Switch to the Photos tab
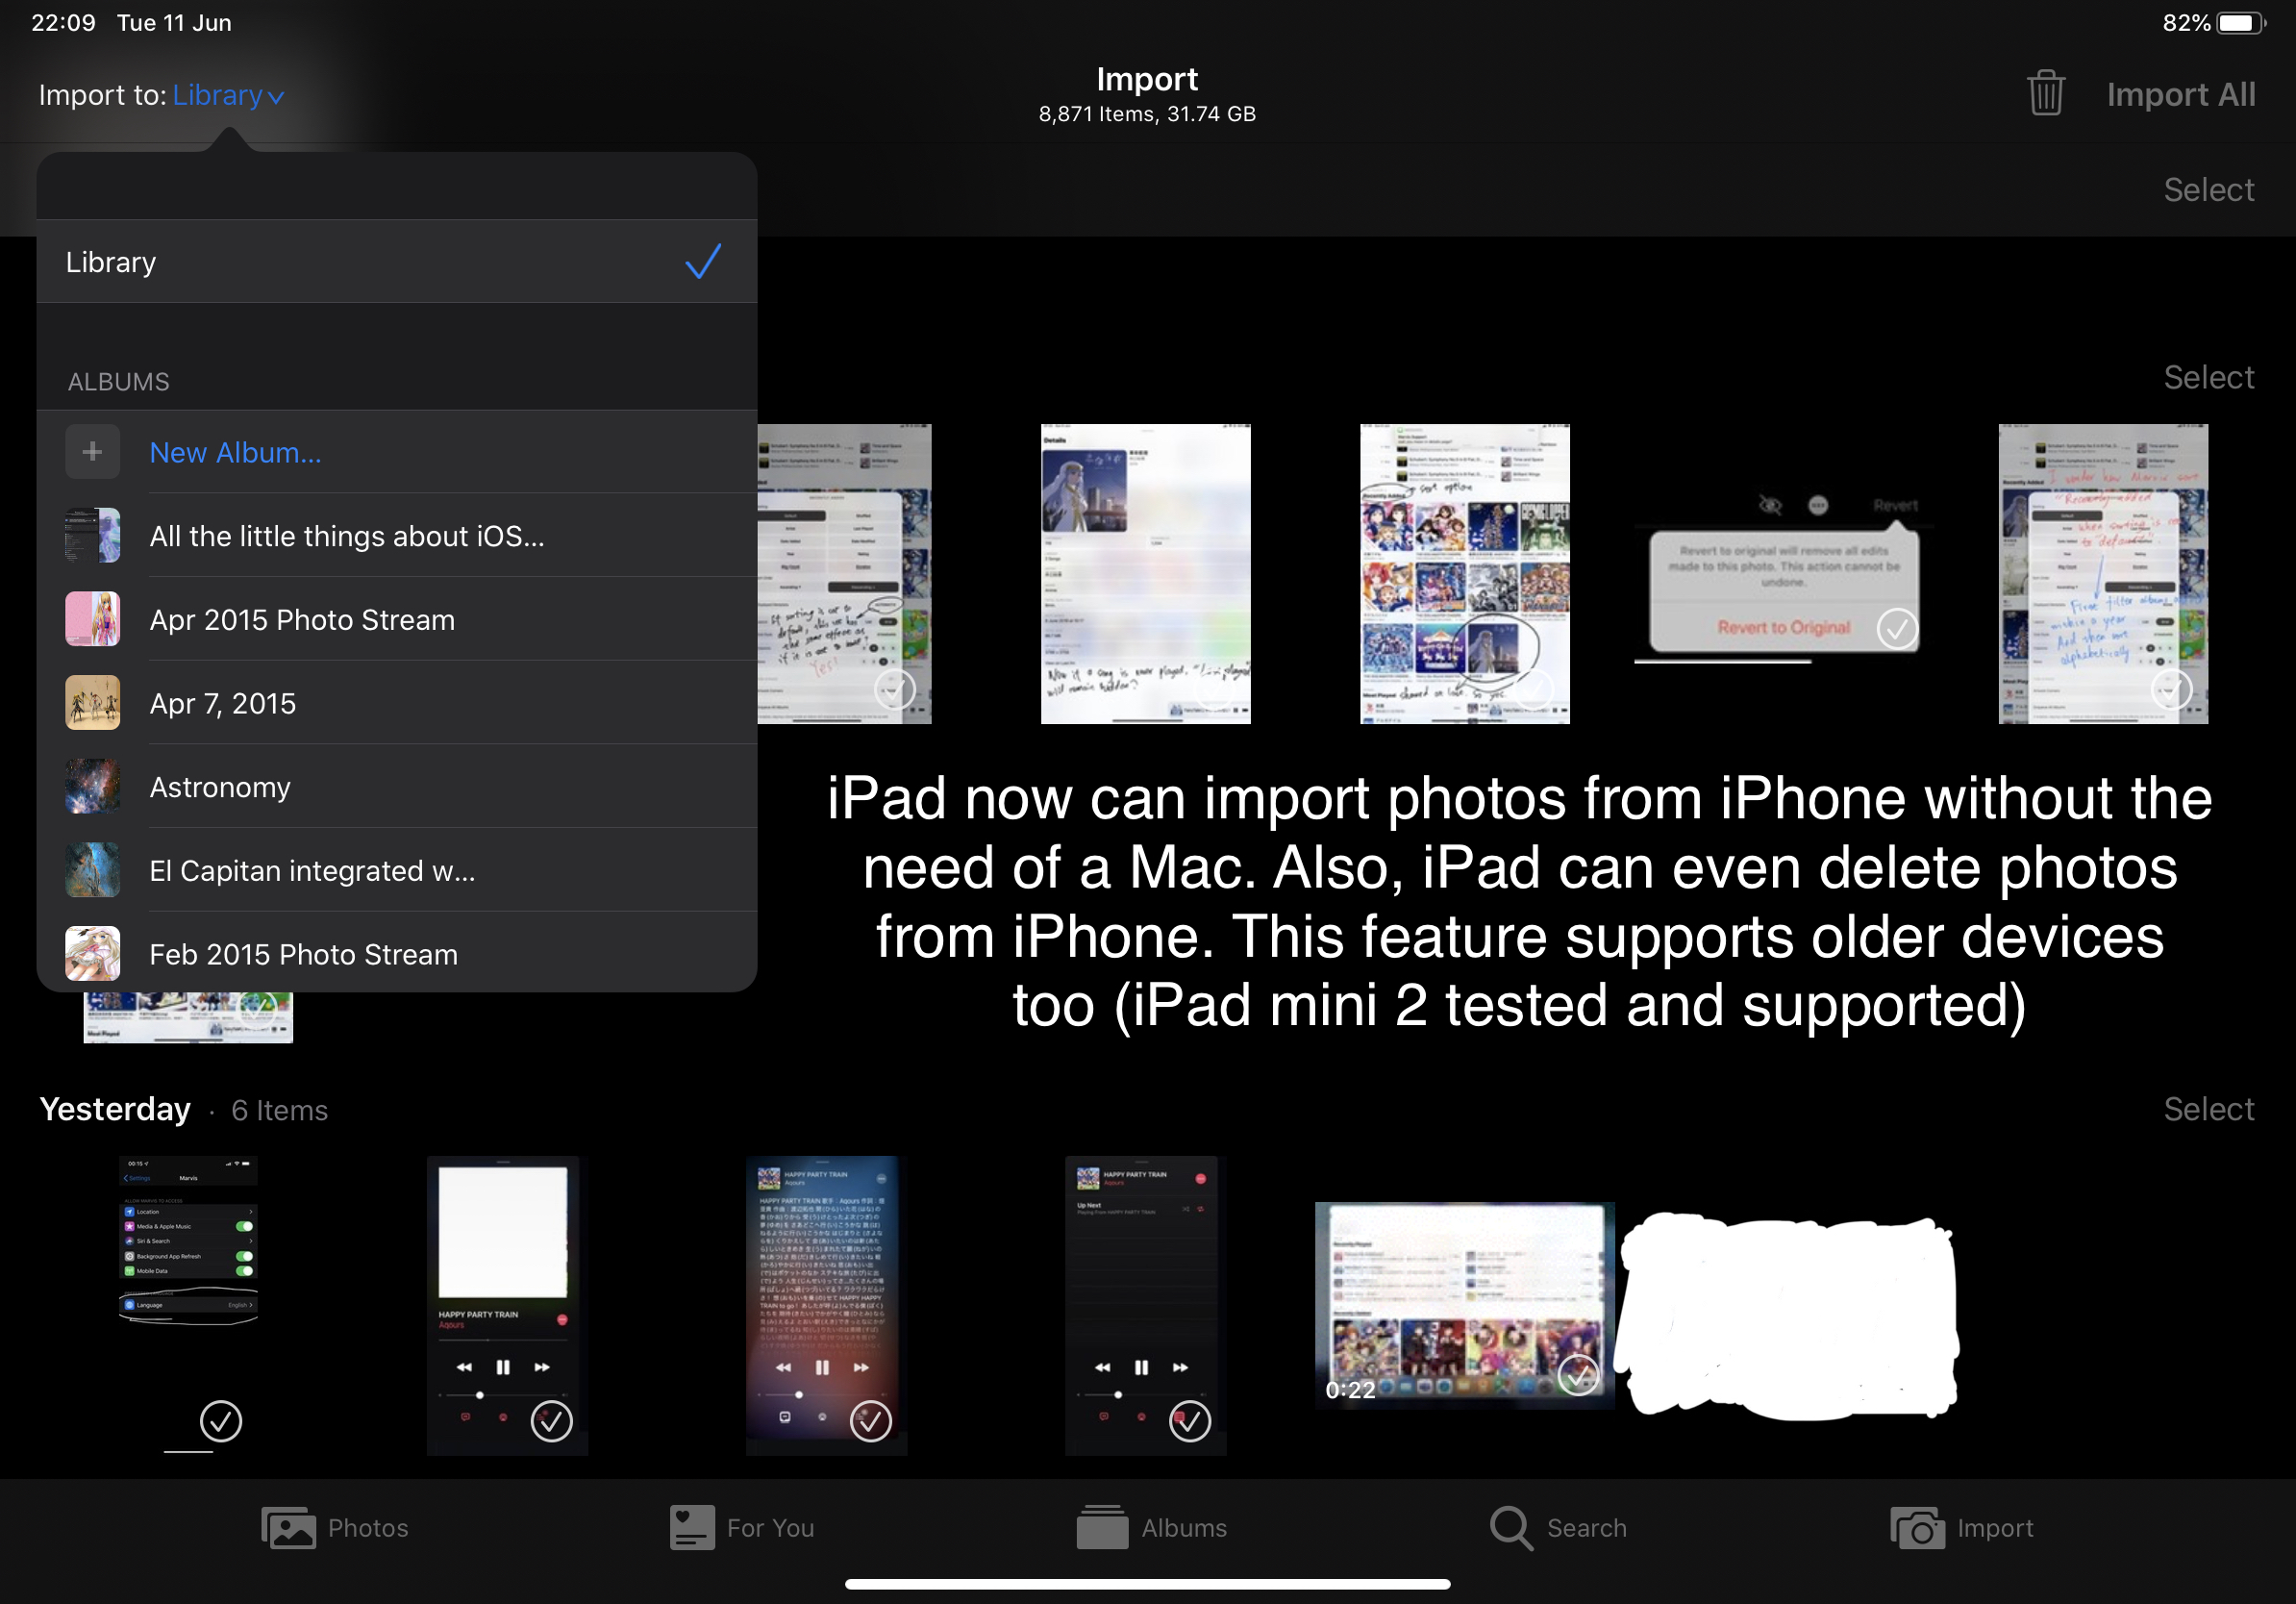This screenshot has width=2296, height=1604. point(335,1527)
